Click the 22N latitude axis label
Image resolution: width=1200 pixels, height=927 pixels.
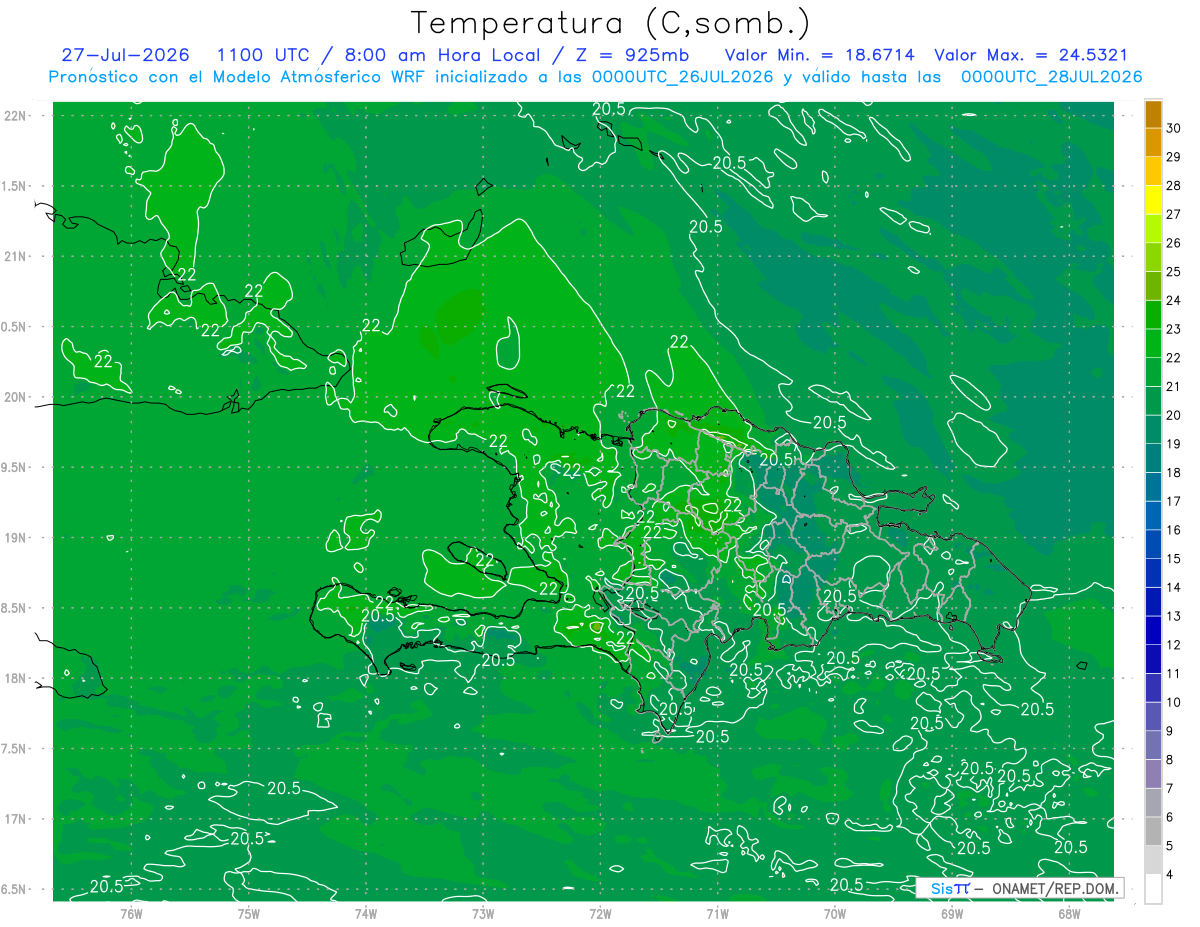click(x=15, y=116)
